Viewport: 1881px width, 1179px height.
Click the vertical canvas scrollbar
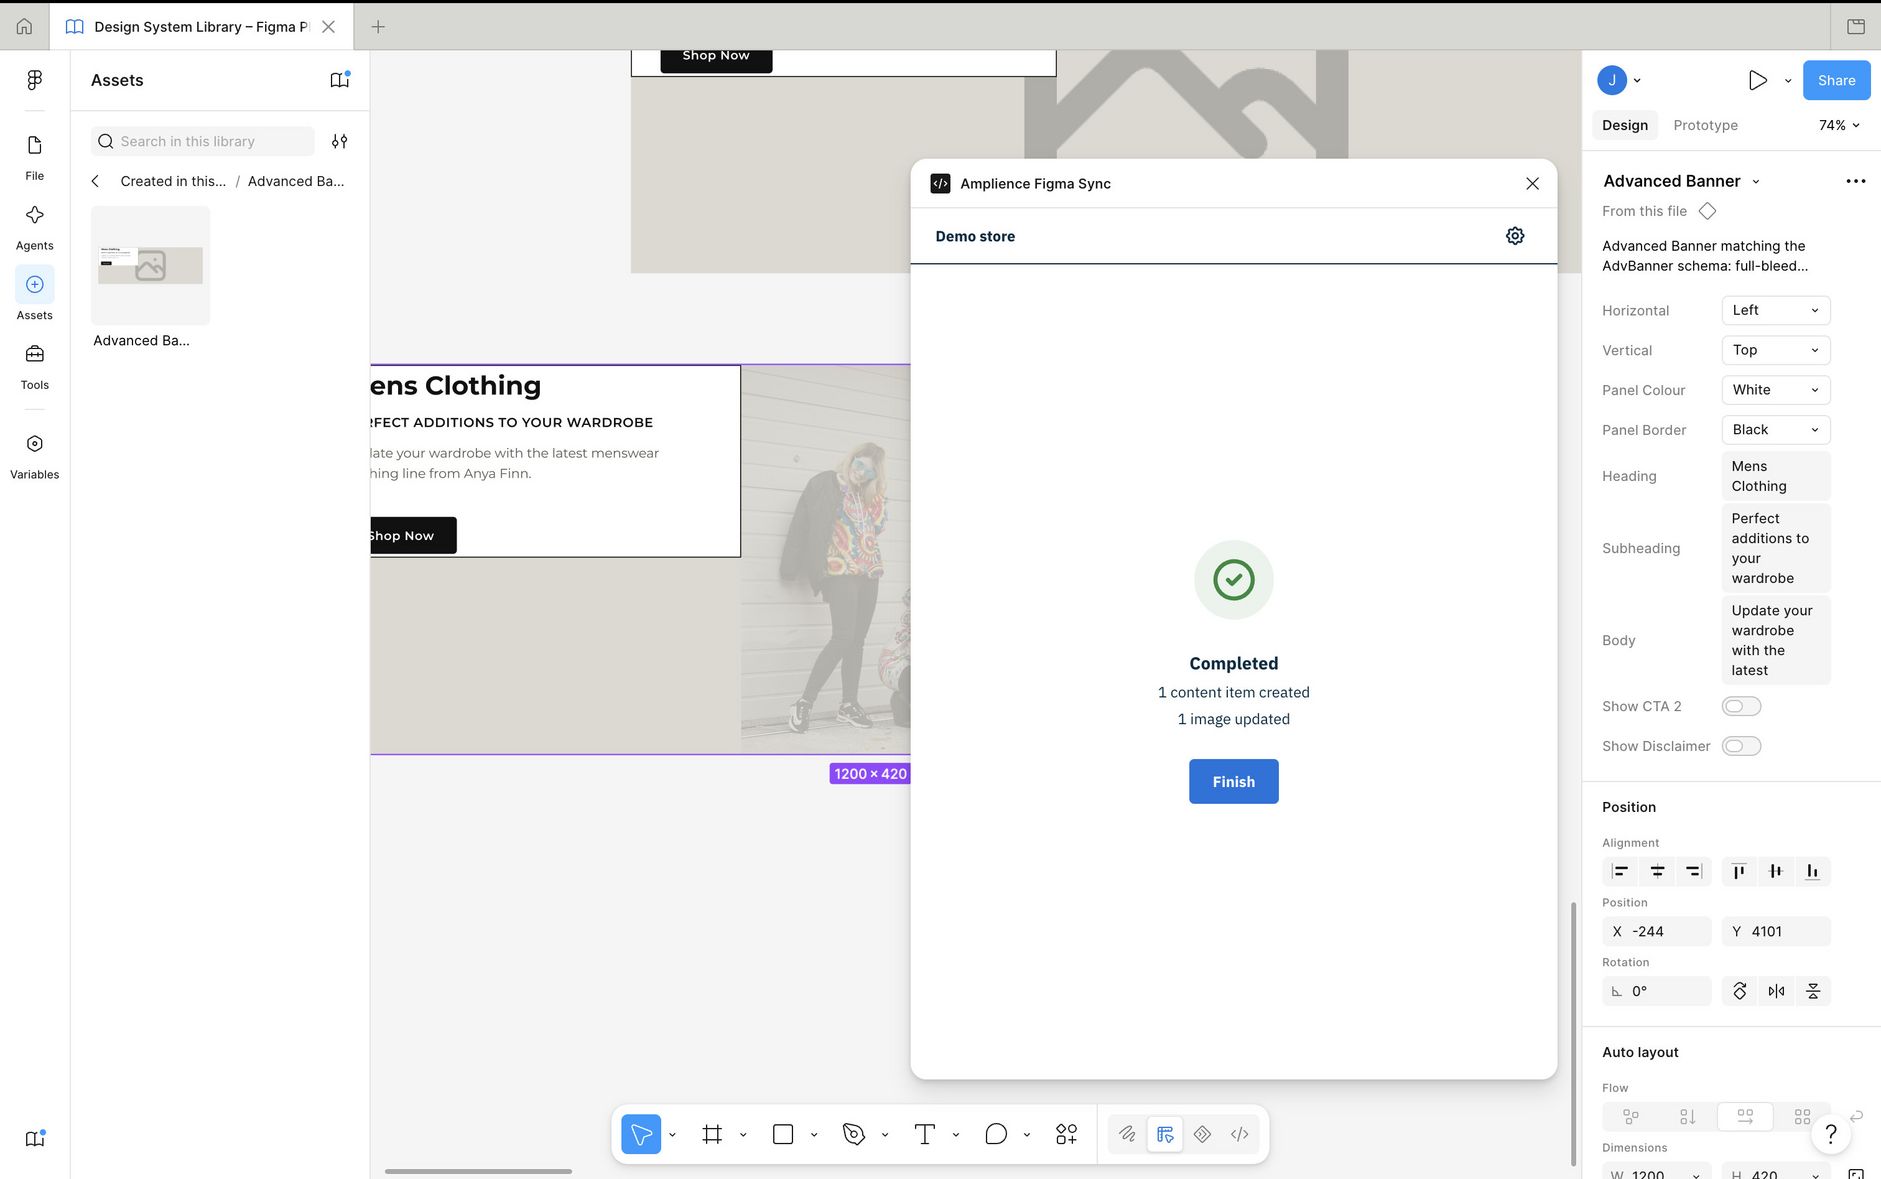[1573, 1033]
